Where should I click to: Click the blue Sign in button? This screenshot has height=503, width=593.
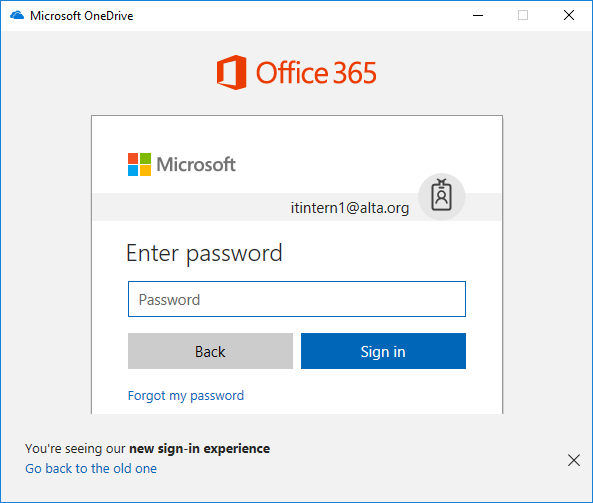(383, 351)
